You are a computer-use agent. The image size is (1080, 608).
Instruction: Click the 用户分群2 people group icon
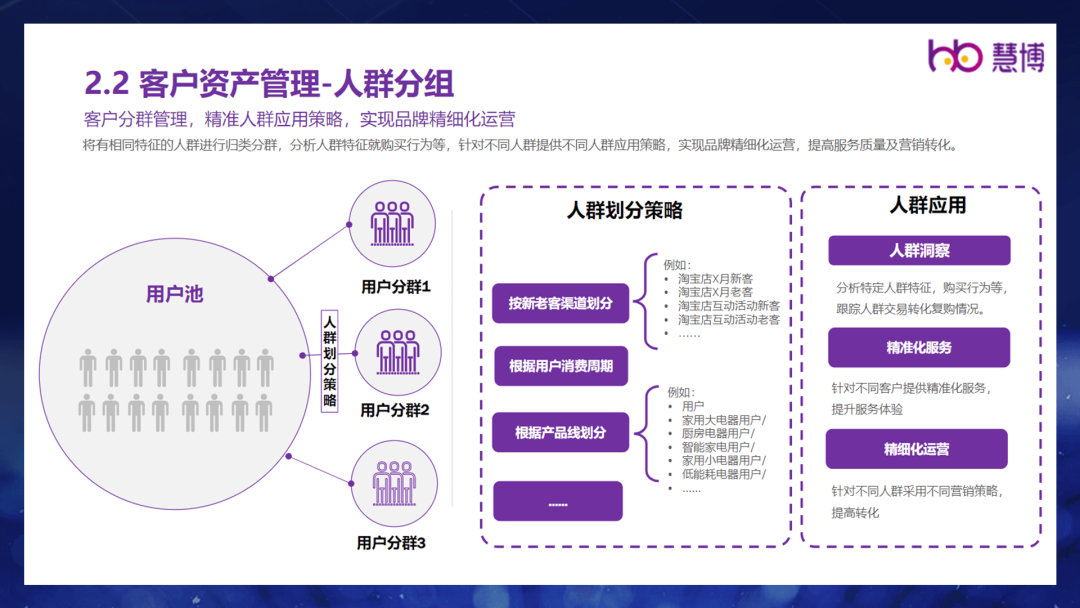tap(397, 352)
